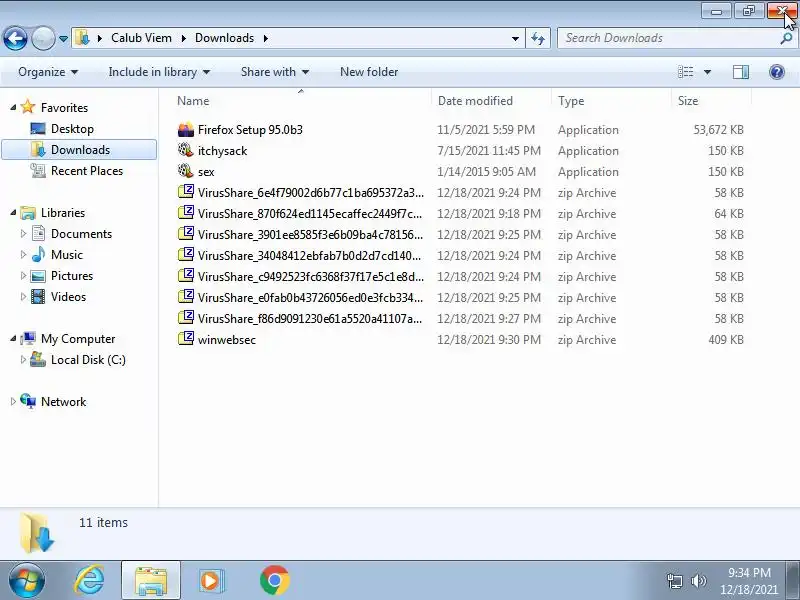
Task: Open the volume speaker tray icon
Action: [x=699, y=581]
